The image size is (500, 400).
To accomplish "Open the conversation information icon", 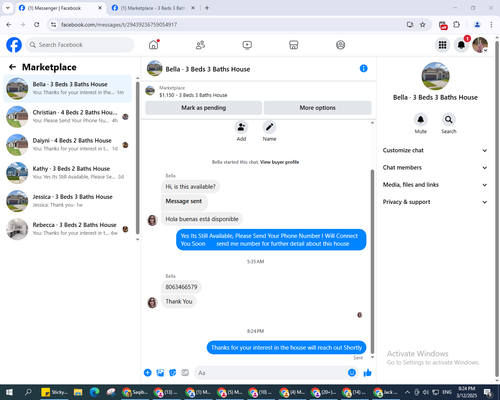I will click(x=363, y=68).
